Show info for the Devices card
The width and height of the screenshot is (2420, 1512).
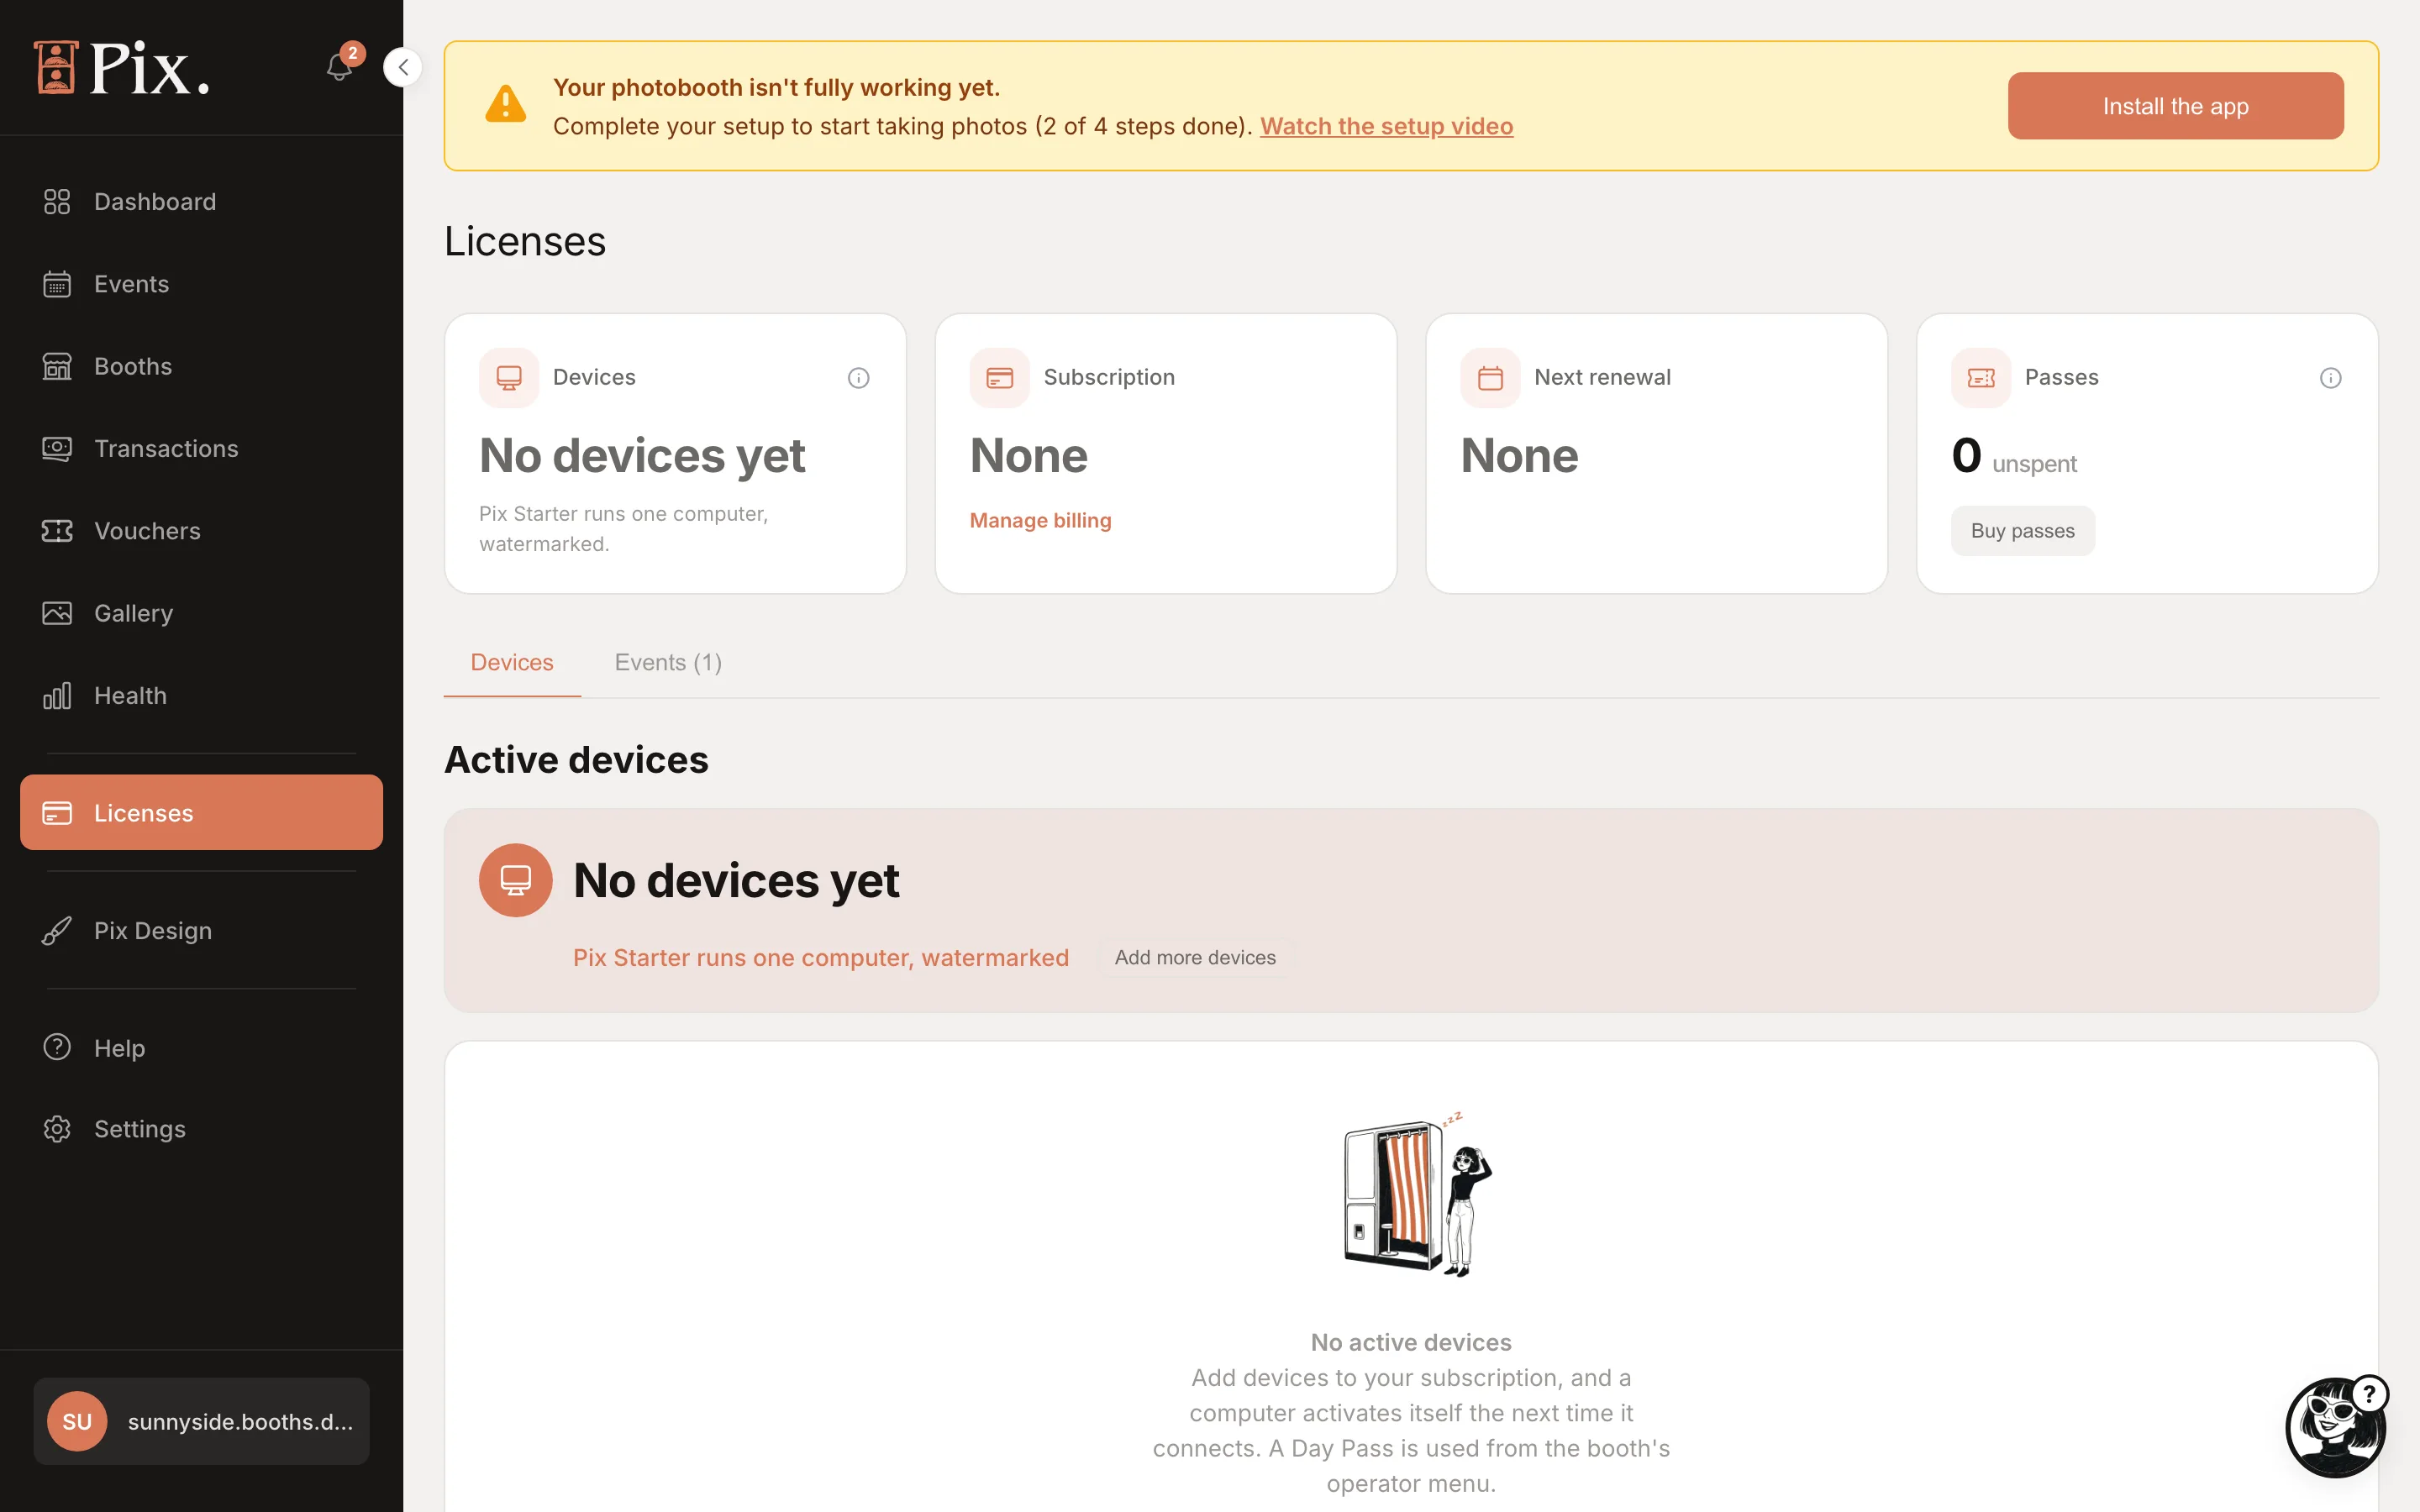(x=858, y=378)
